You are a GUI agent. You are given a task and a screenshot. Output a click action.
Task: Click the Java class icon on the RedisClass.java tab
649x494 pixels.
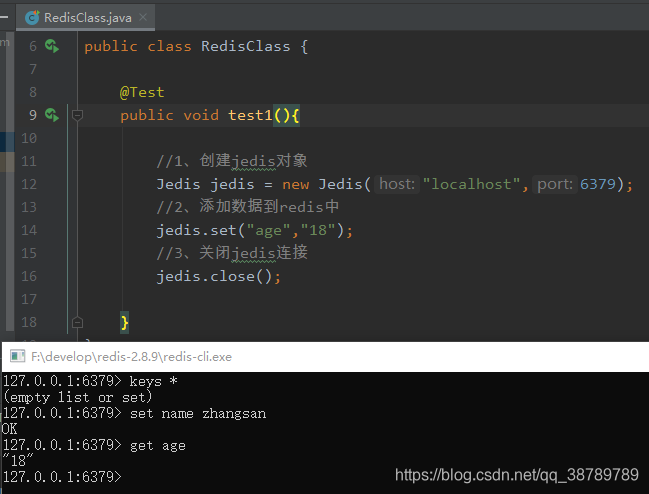(32, 18)
